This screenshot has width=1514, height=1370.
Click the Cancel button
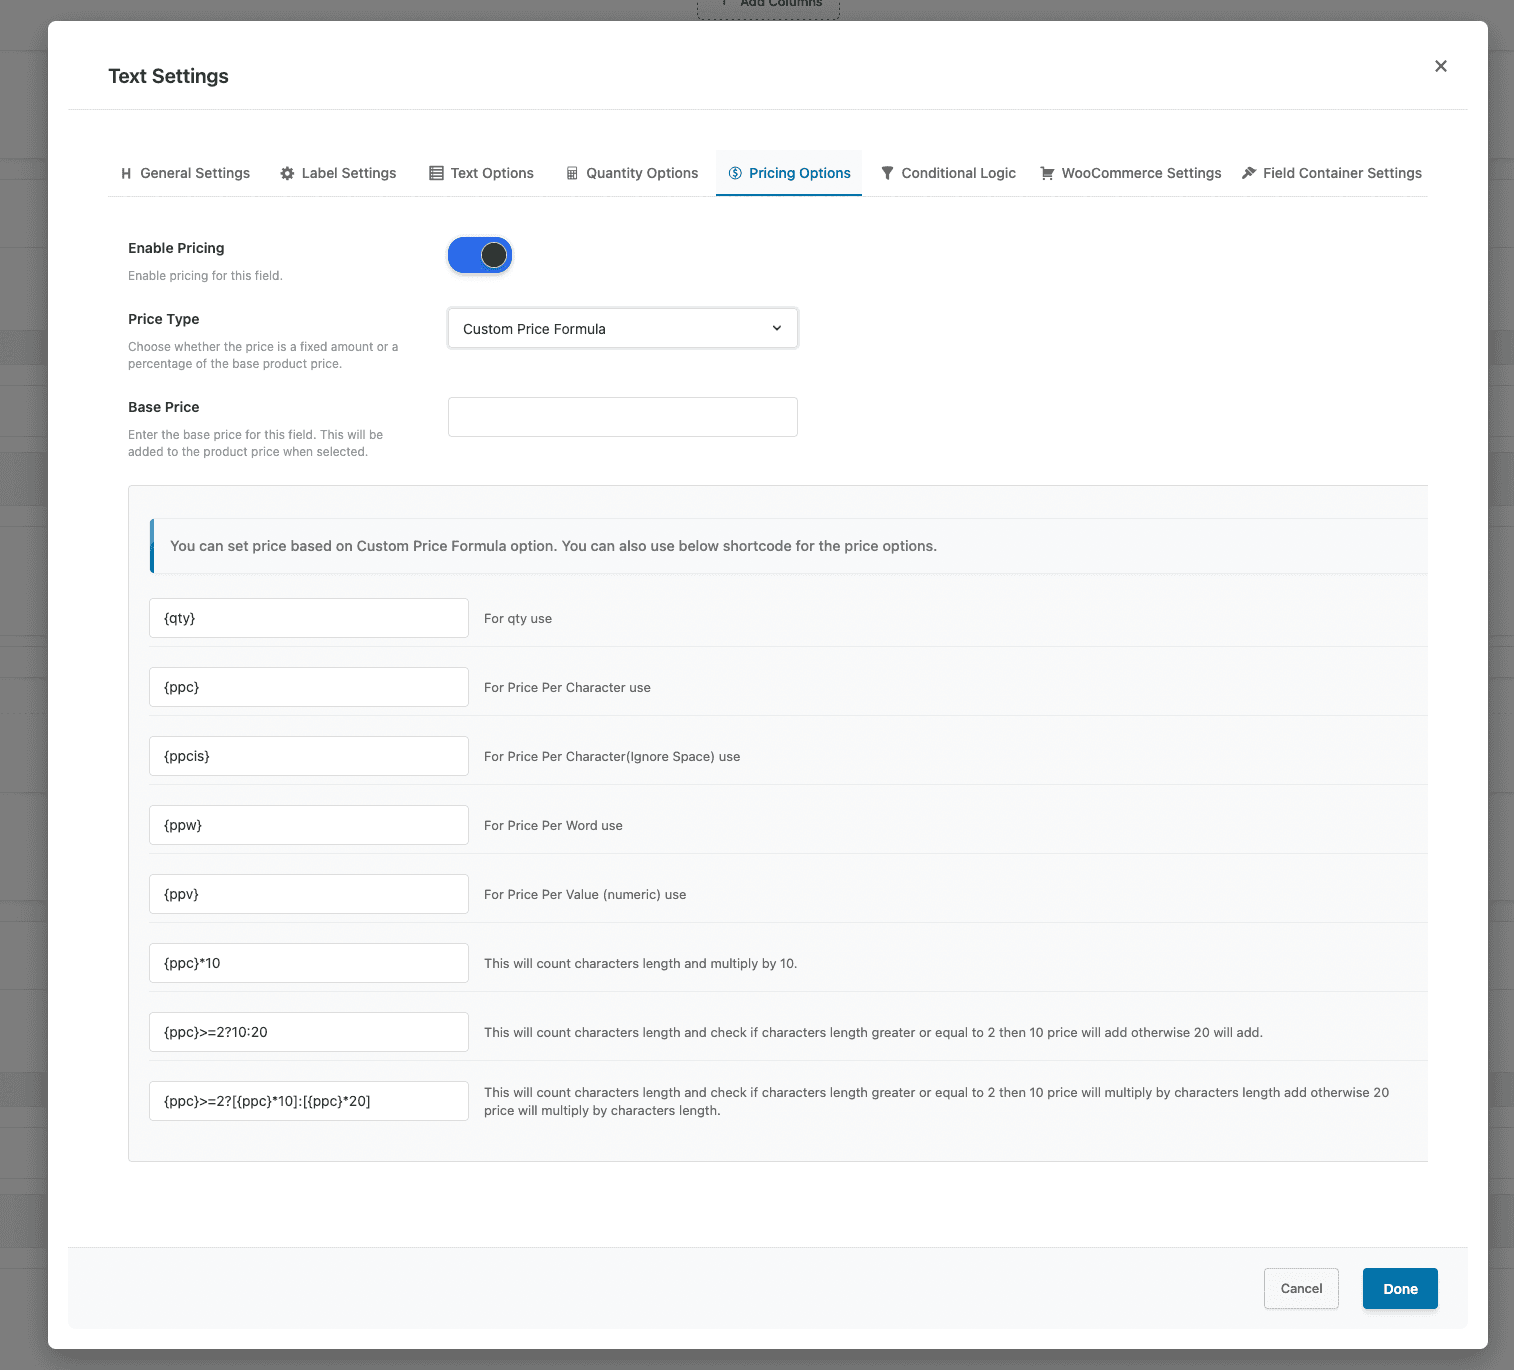coord(1301,1288)
